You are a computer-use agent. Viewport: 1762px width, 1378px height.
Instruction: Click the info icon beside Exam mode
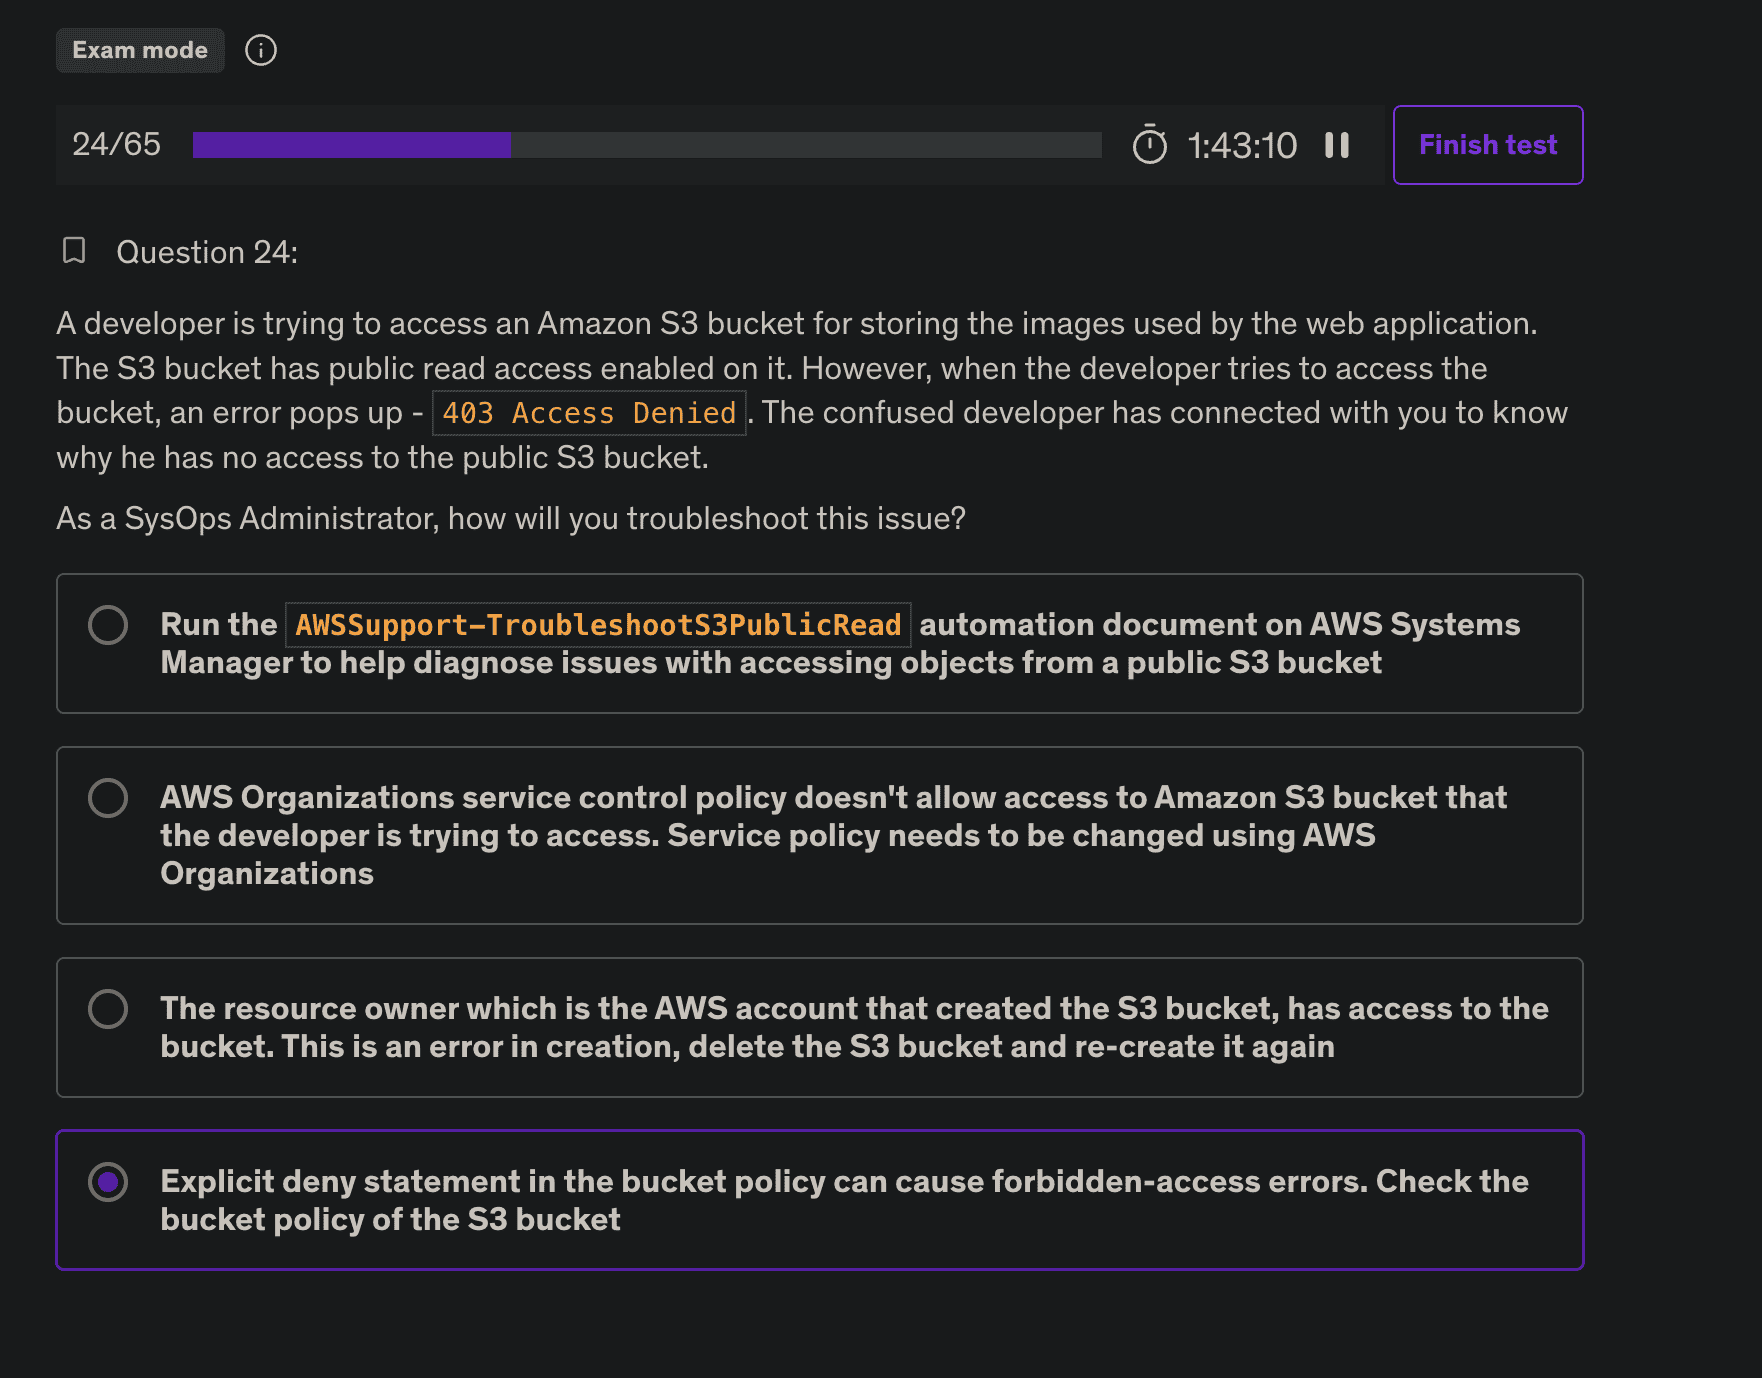(x=261, y=50)
